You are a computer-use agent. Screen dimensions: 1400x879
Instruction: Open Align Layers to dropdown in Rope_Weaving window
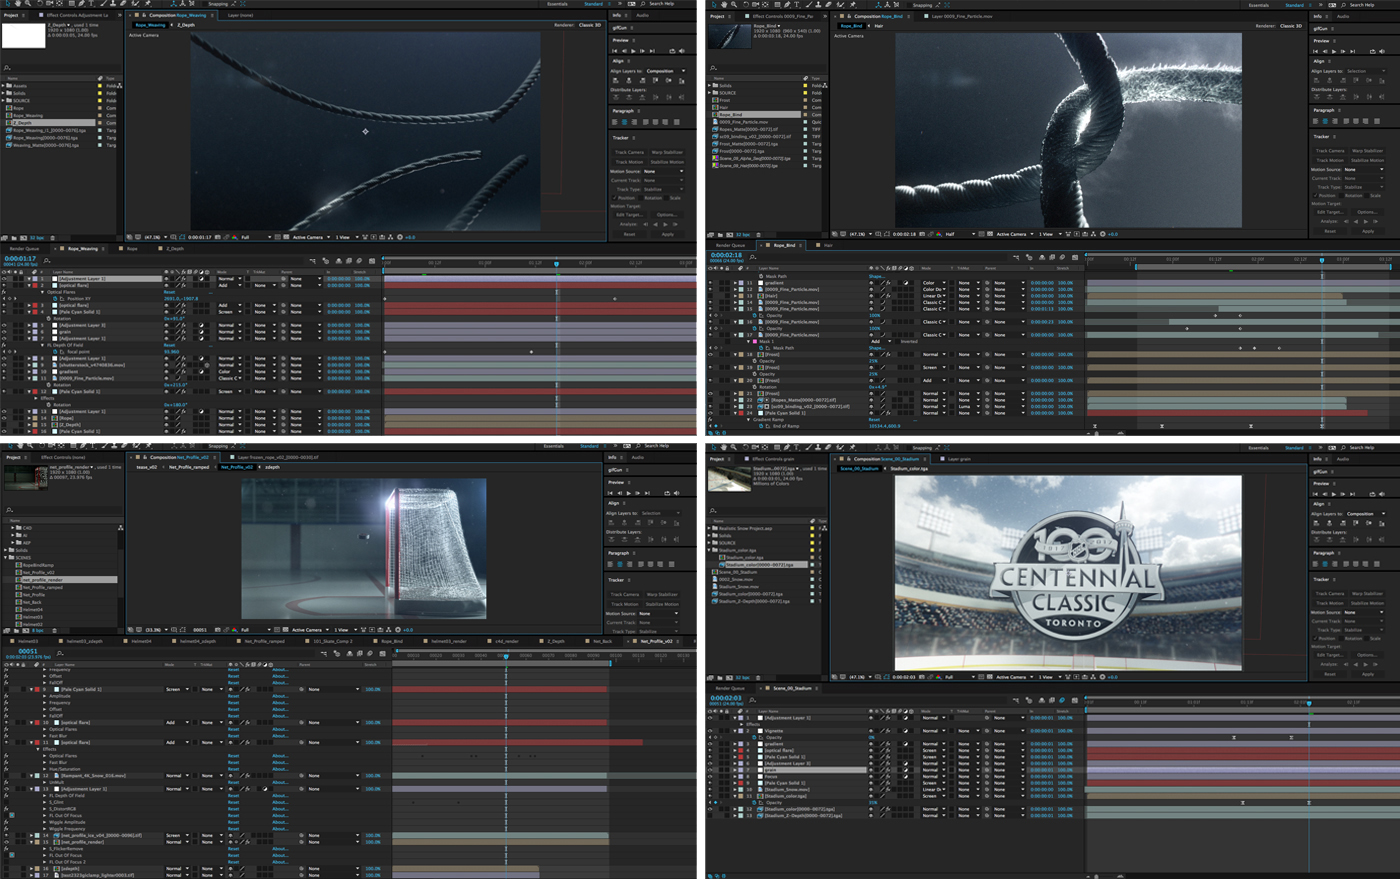(665, 71)
